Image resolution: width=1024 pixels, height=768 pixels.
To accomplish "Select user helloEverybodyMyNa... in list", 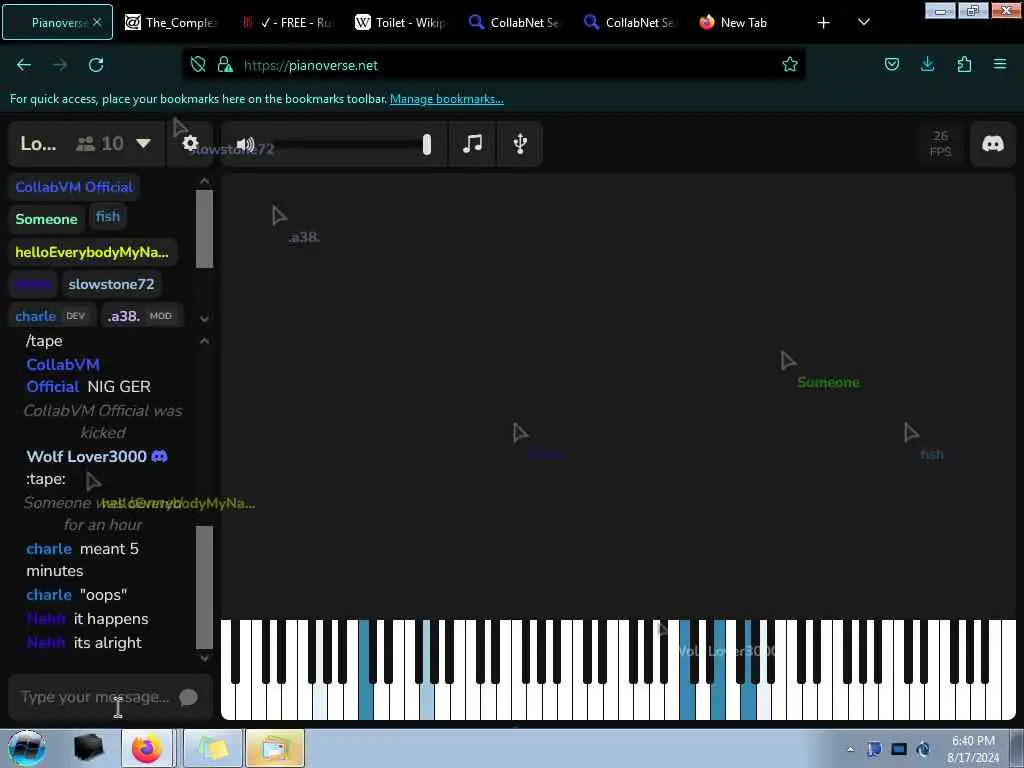I will pos(92,252).
